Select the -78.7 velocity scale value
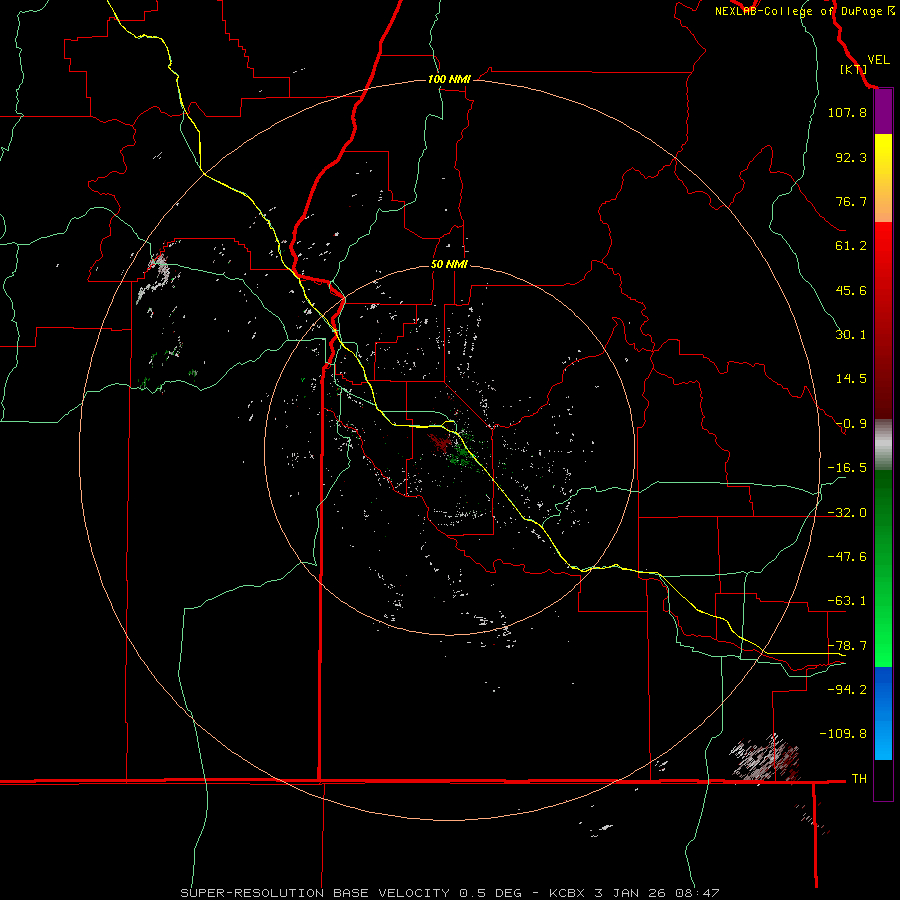This screenshot has width=900, height=900. 847,646
